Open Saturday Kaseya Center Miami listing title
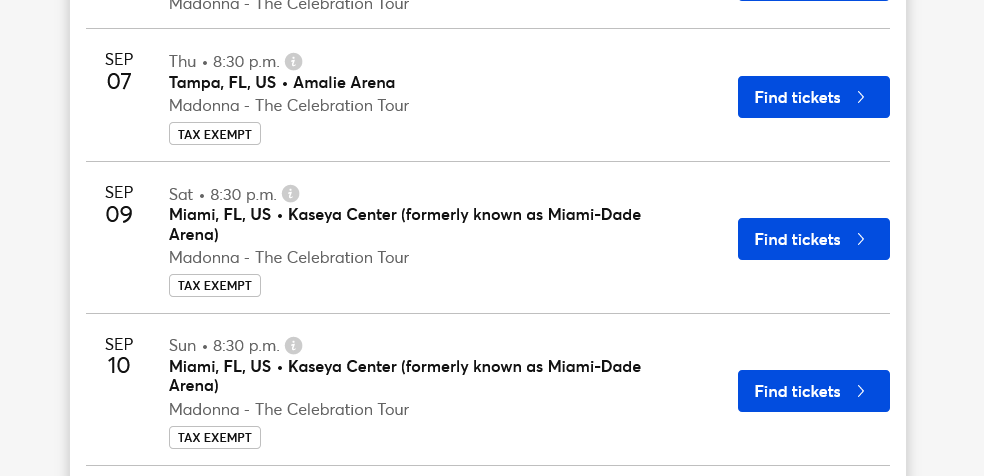This screenshot has height=476, width=984. click(x=405, y=225)
